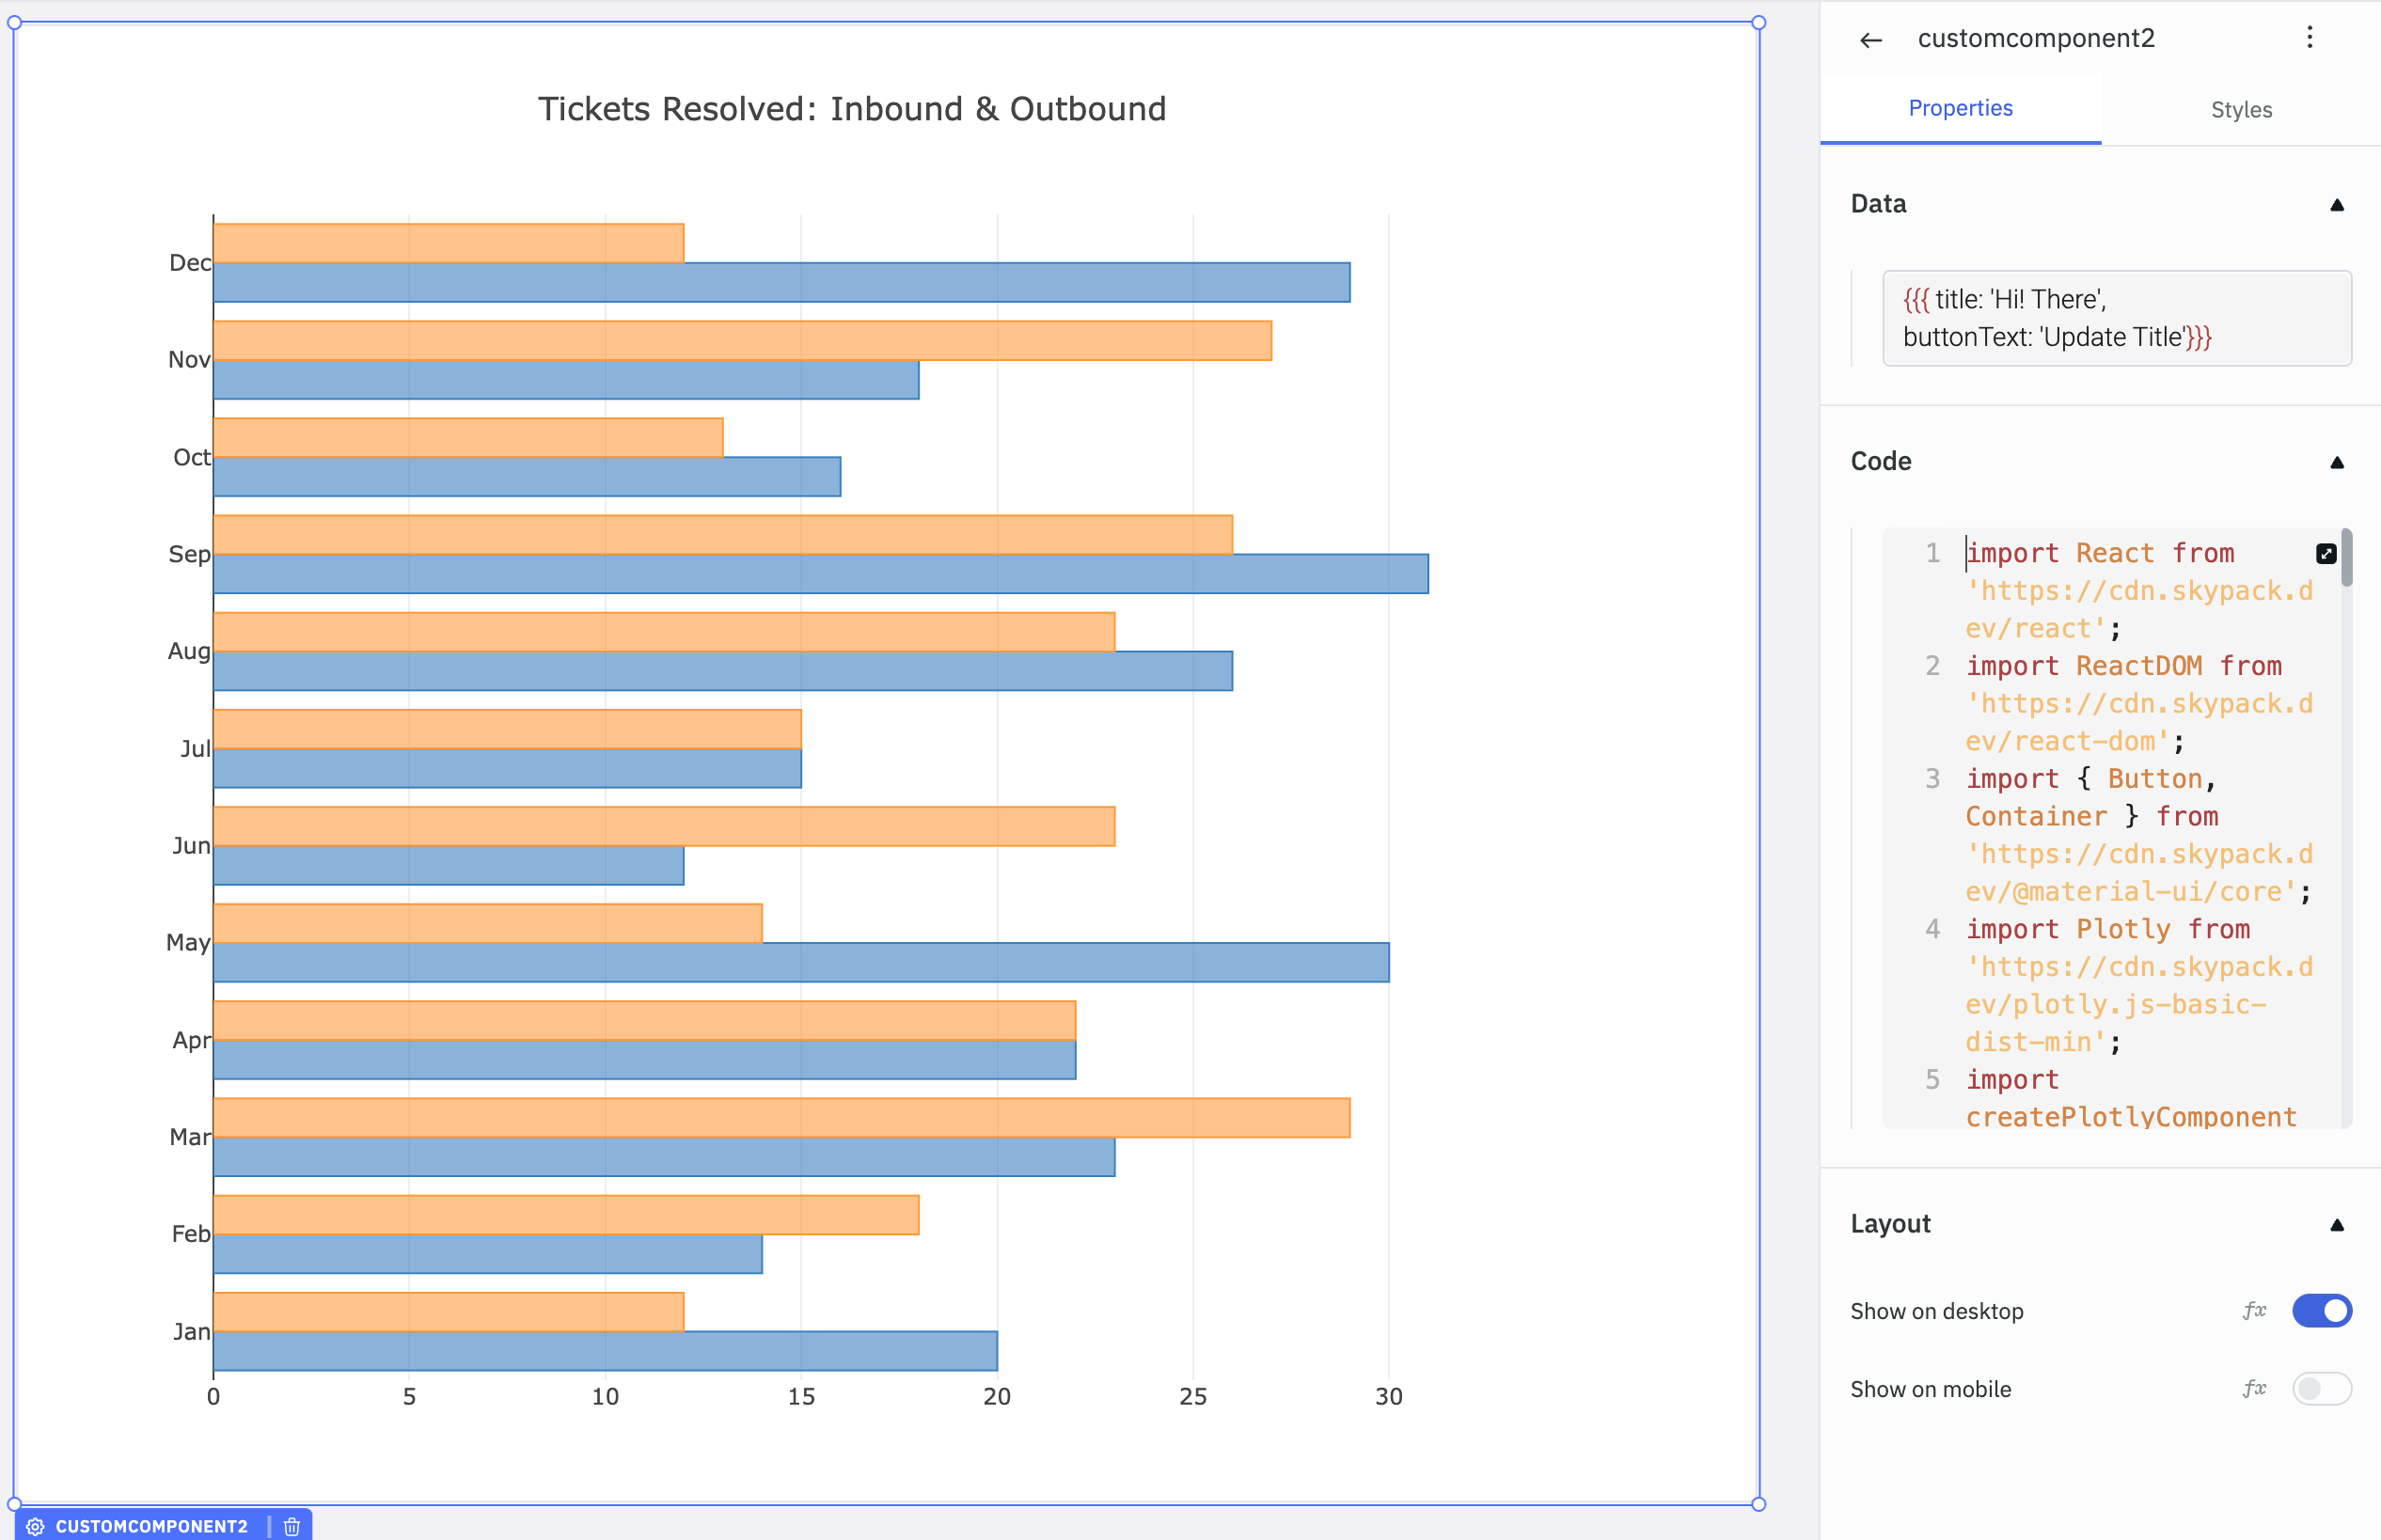Viewport: 2381px width, 1540px height.
Task: Click the customcomponent2 name header
Action: coord(2035,38)
